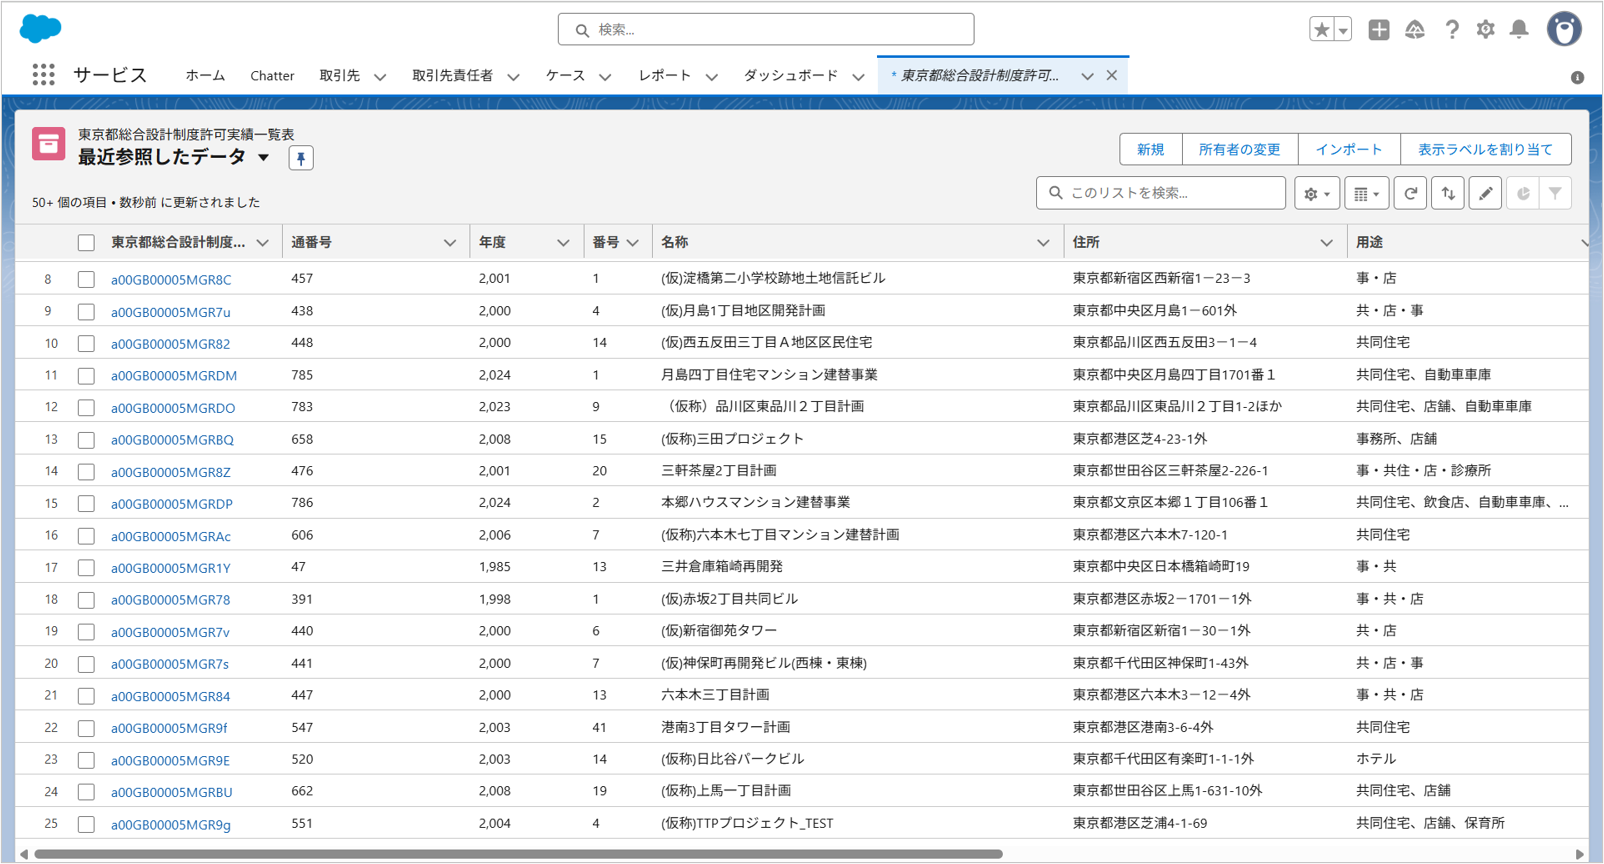This screenshot has width=1604, height=864.
Task: Check the row for a00GB00005MGR1Y
Action: pyautogui.click(x=86, y=568)
